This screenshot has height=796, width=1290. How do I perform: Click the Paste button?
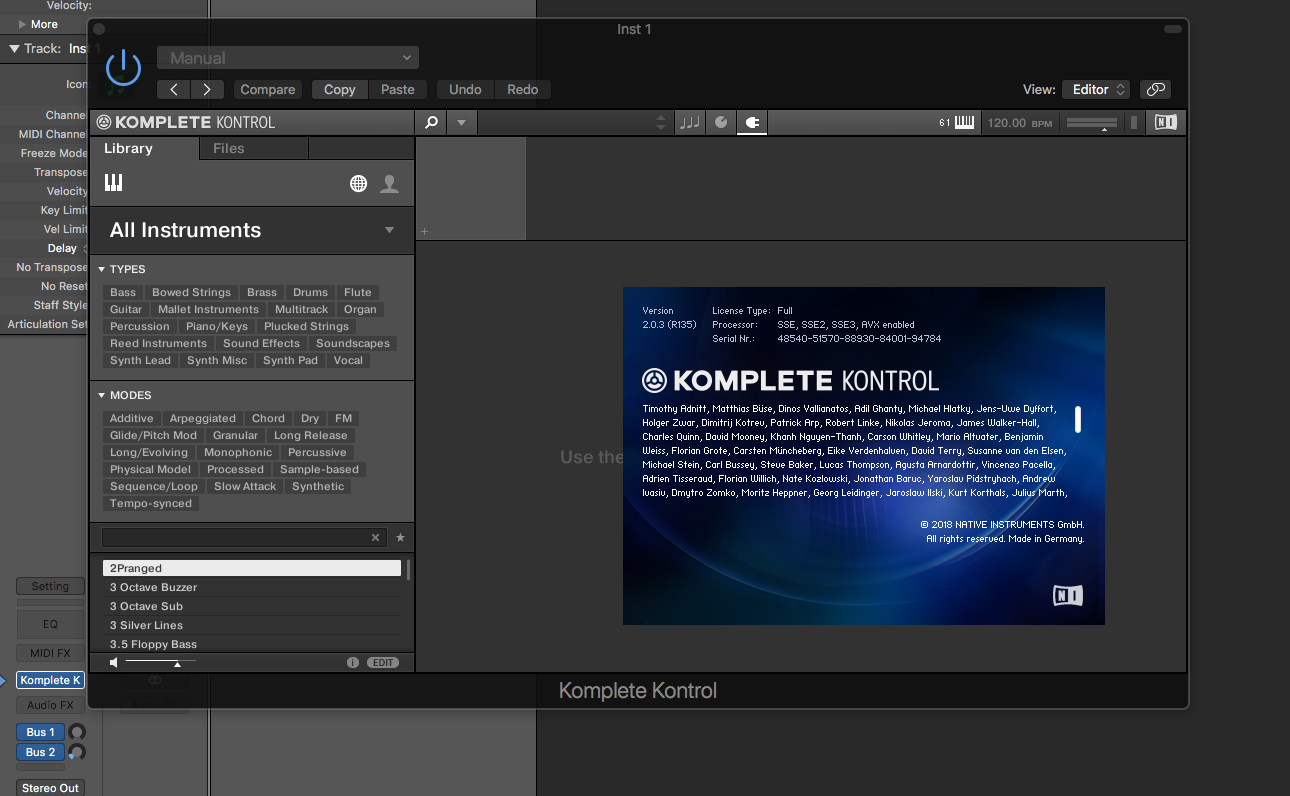pos(398,89)
